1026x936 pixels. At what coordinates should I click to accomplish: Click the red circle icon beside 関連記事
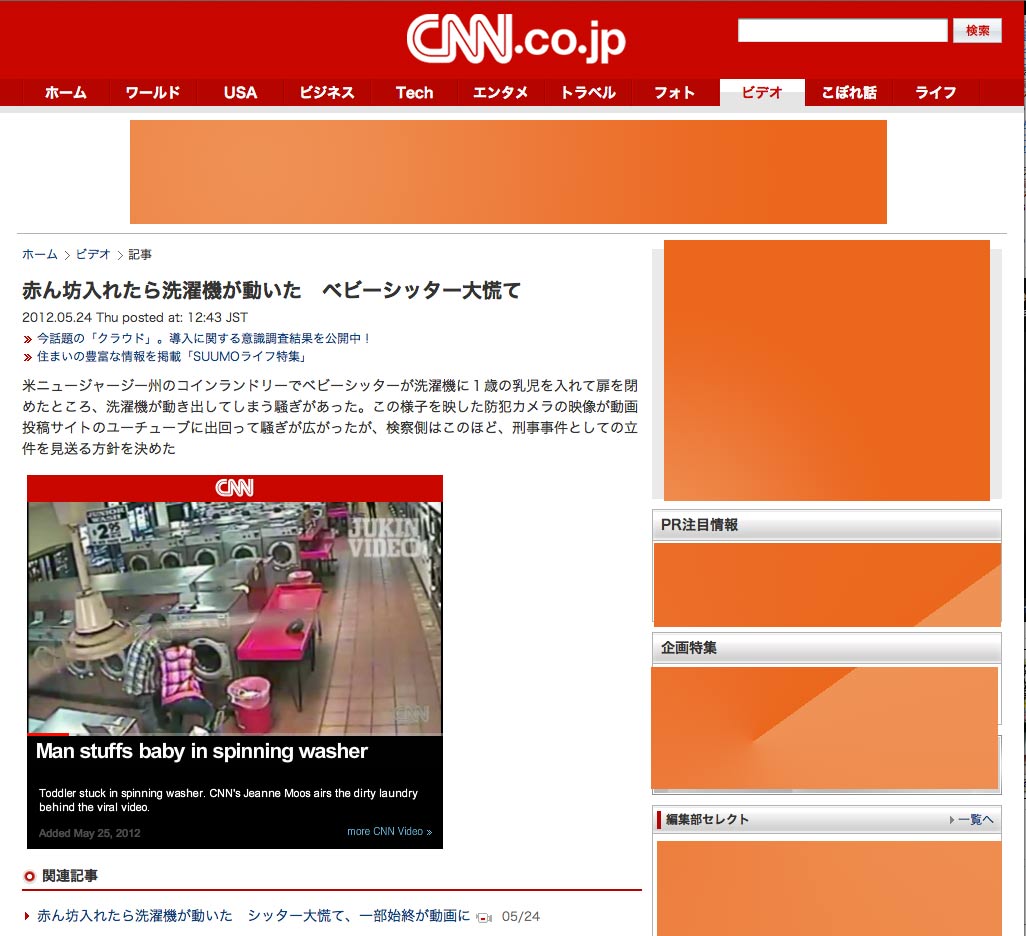coord(29,876)
